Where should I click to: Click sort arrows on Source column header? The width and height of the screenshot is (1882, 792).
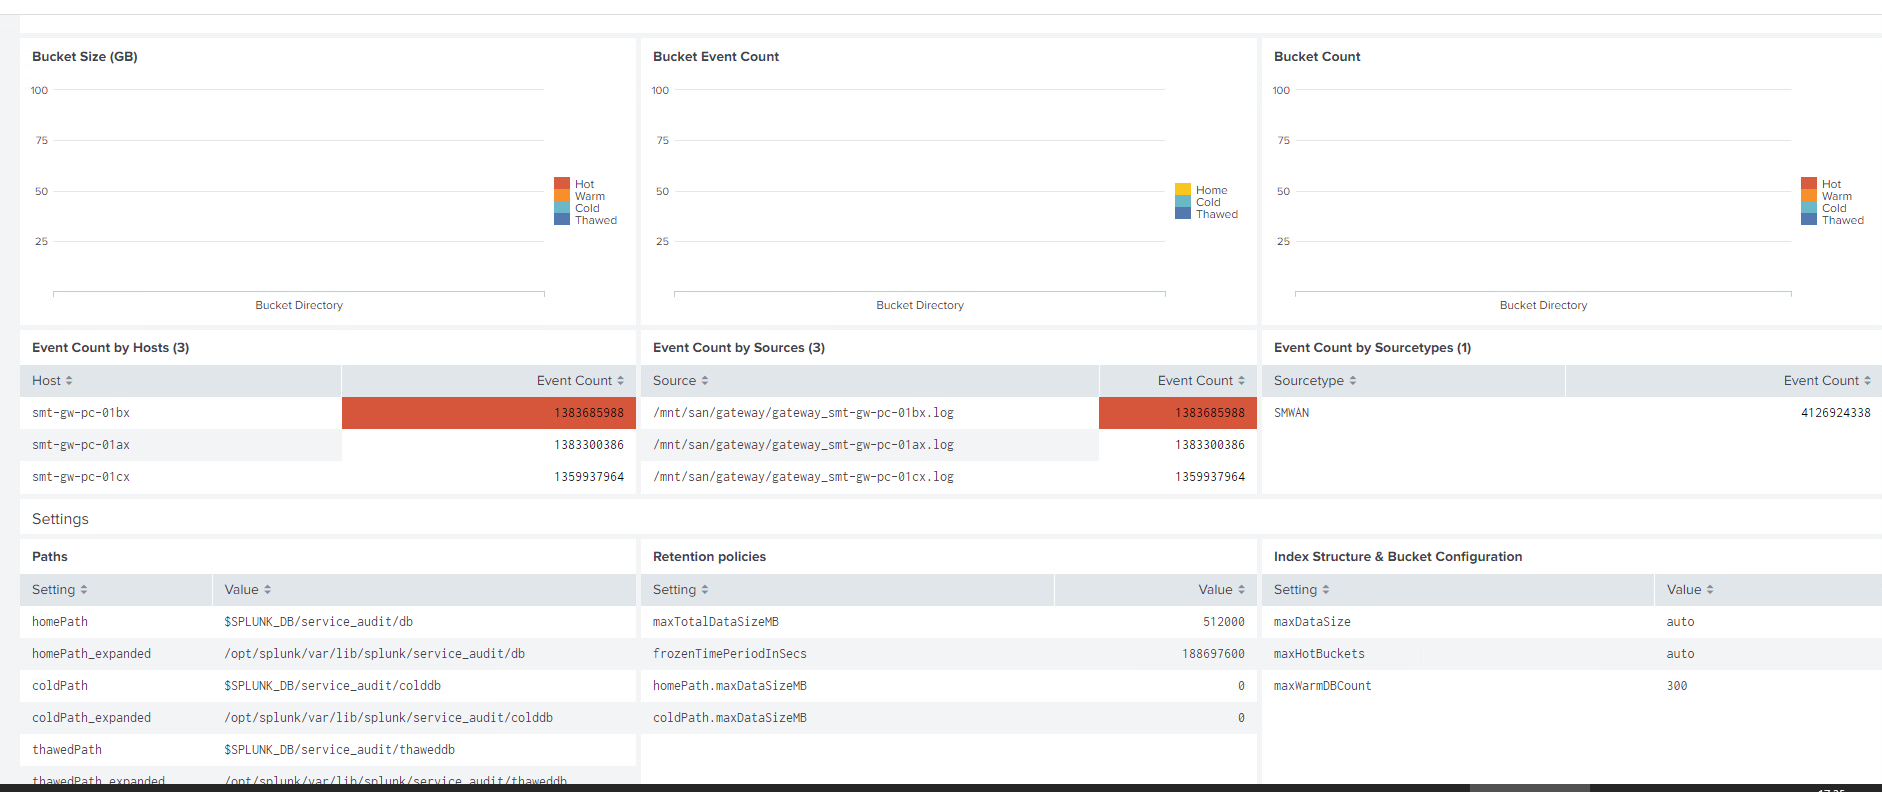click(704, 381)
